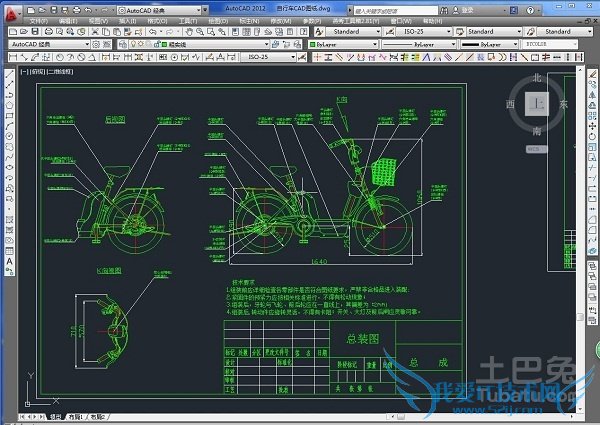Screen dimensions: 600x425
Task: Select the Table tool in draw toolbar
Action: click(10, 251)
